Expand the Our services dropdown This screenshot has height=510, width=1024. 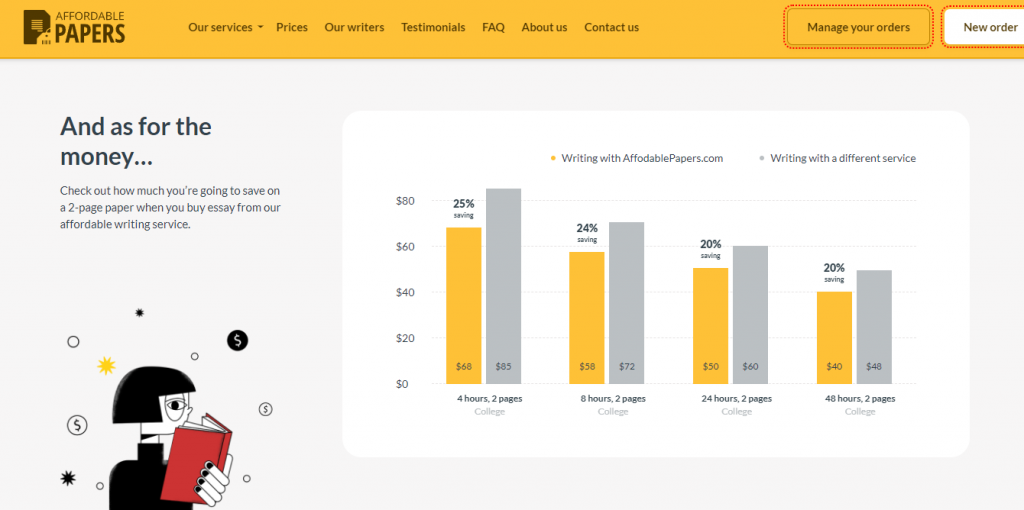click(225, 27)
